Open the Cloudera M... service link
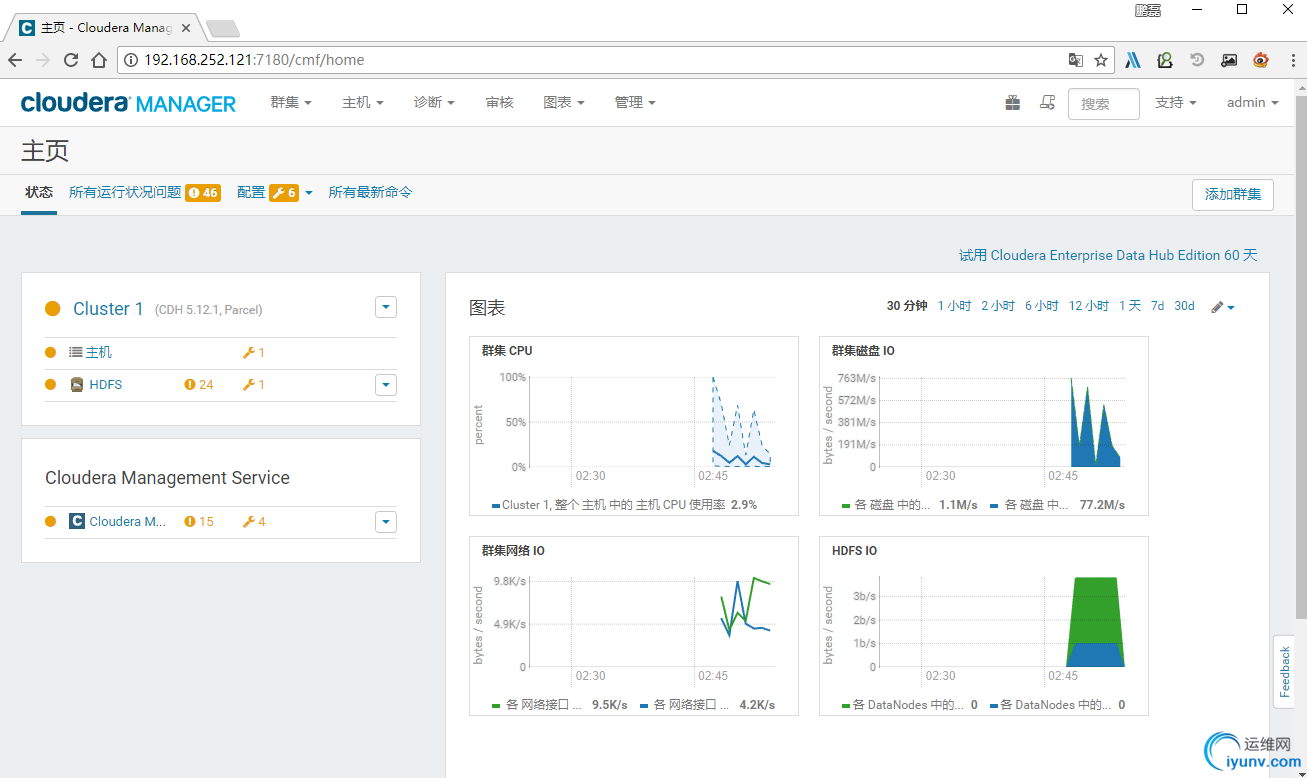The width and height of the screenshot is (1307, 778). (128, 522)
